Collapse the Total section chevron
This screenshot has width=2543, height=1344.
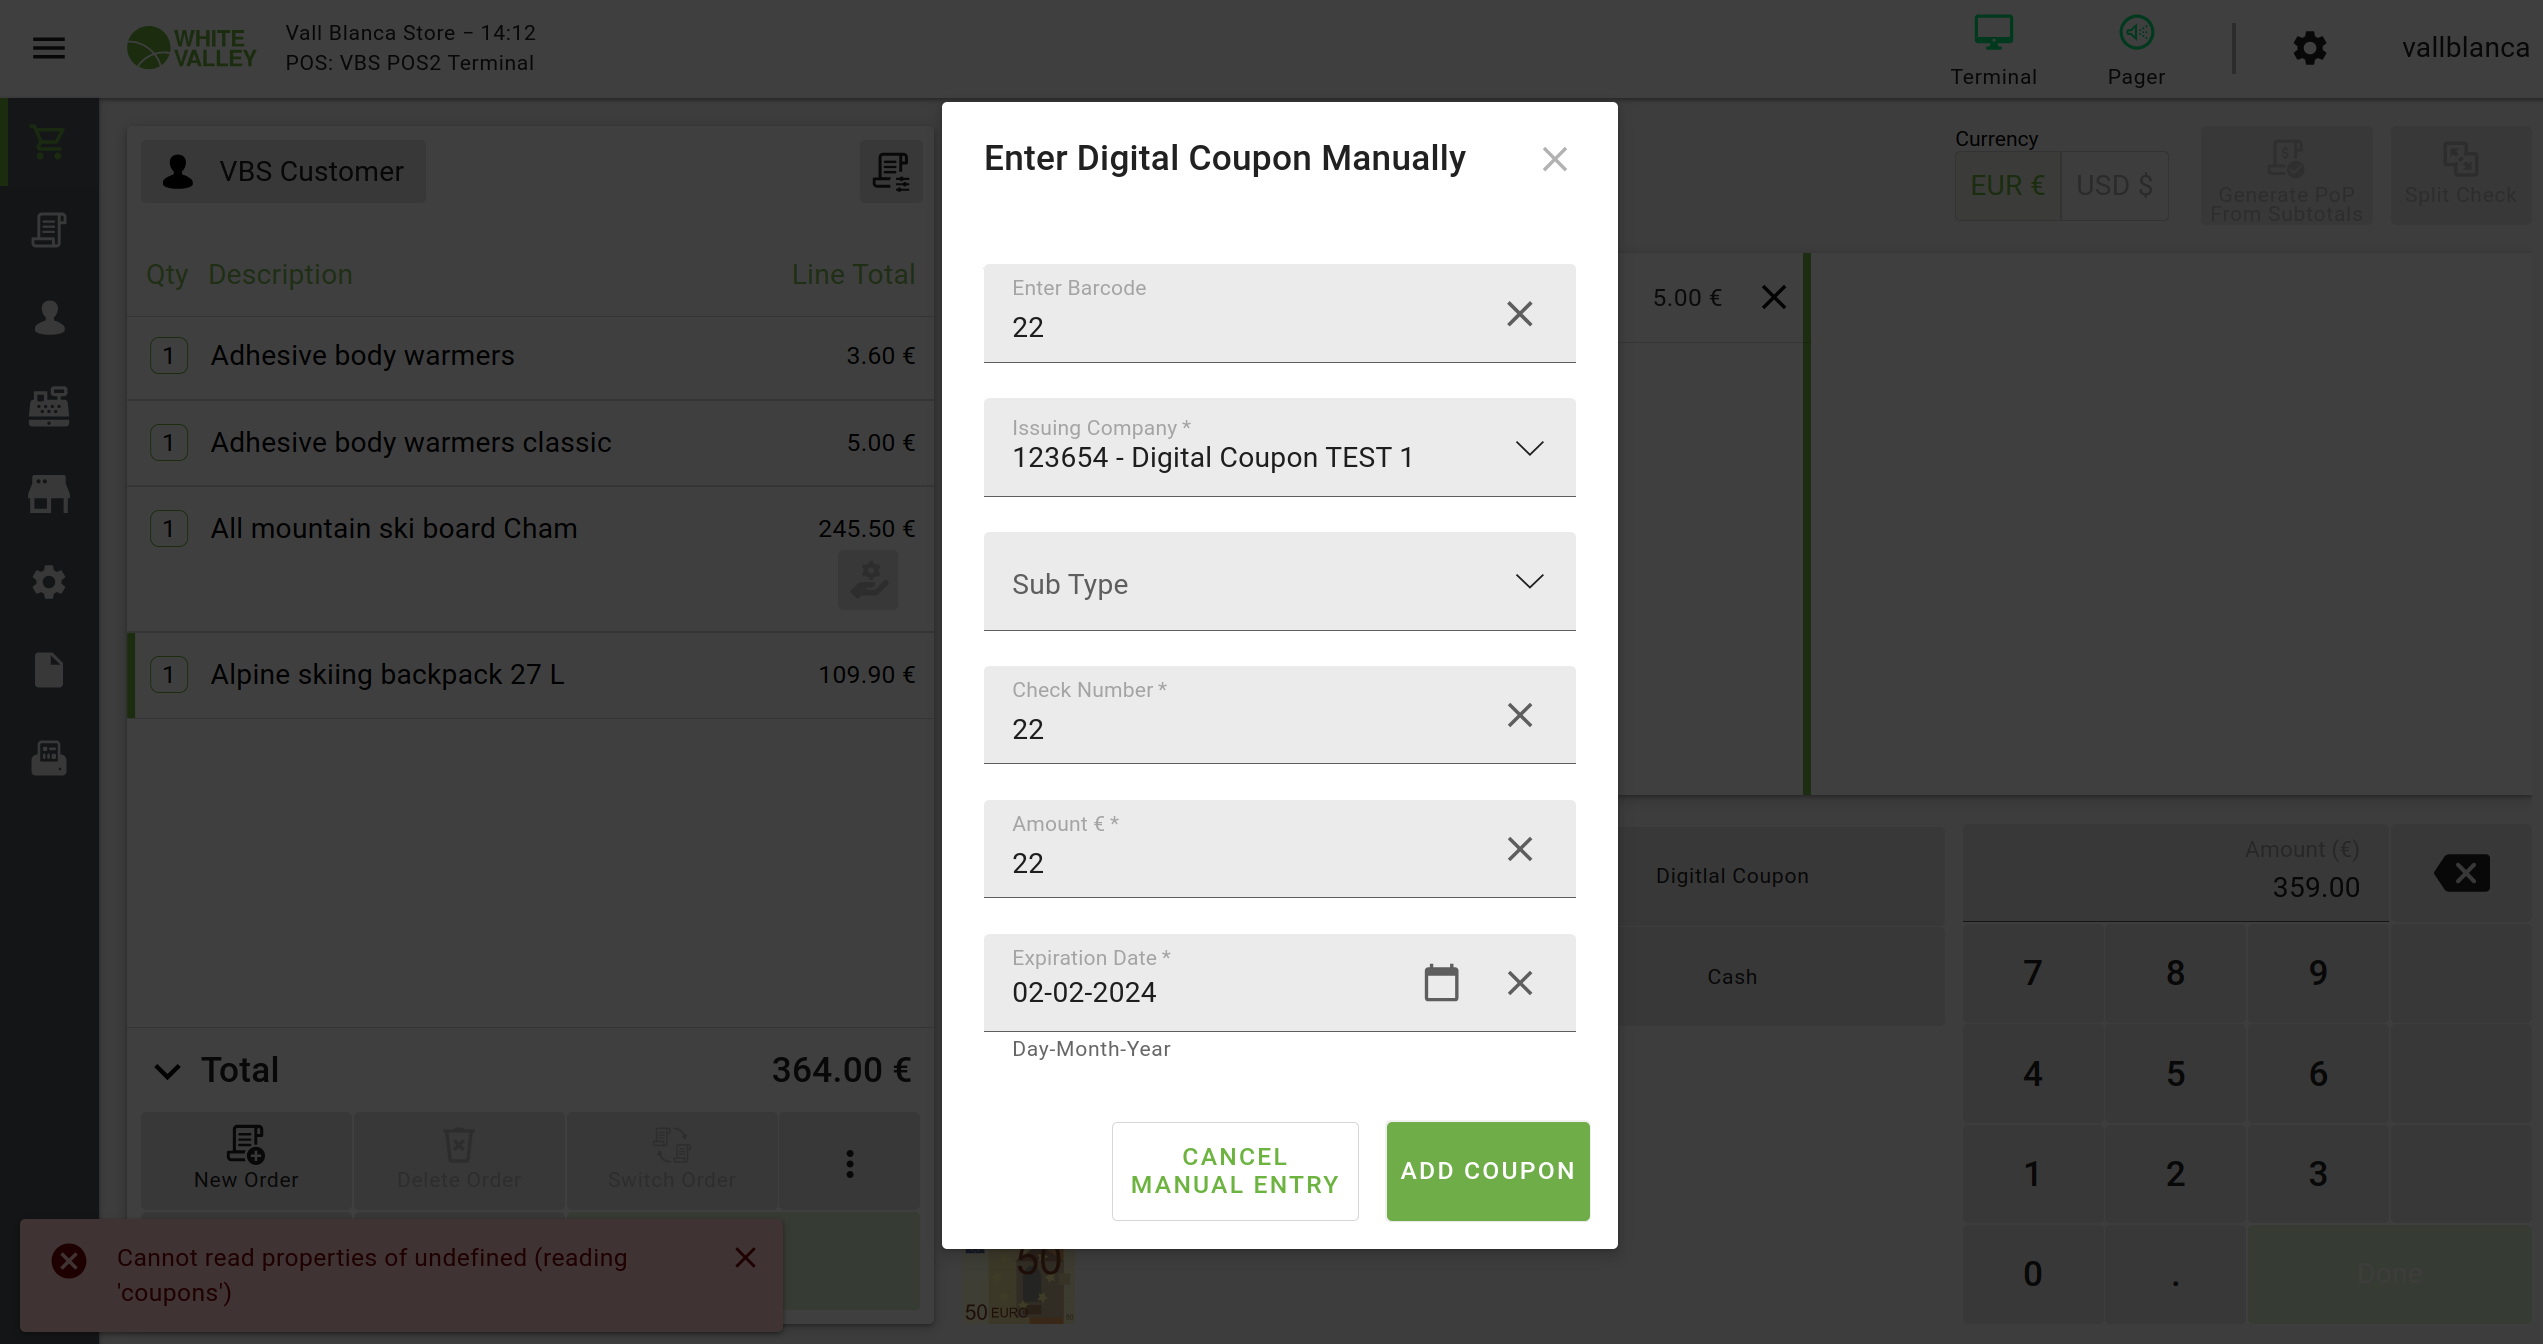coord(167,1071)
